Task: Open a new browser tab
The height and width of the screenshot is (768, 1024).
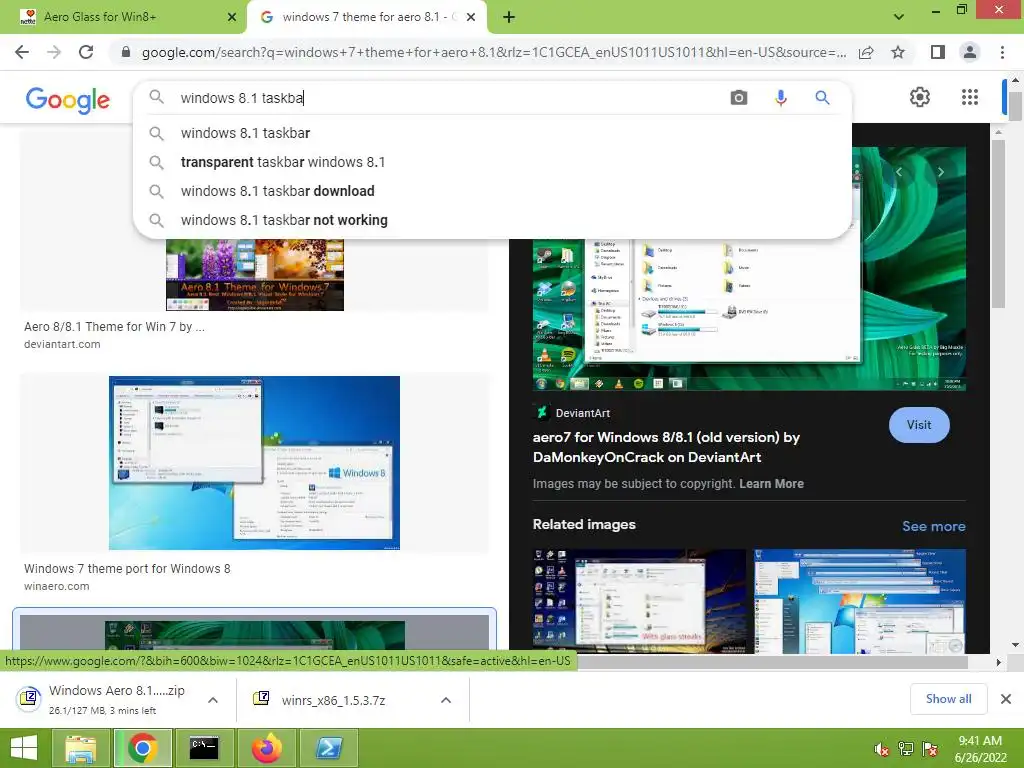Action: coord(509,18)
